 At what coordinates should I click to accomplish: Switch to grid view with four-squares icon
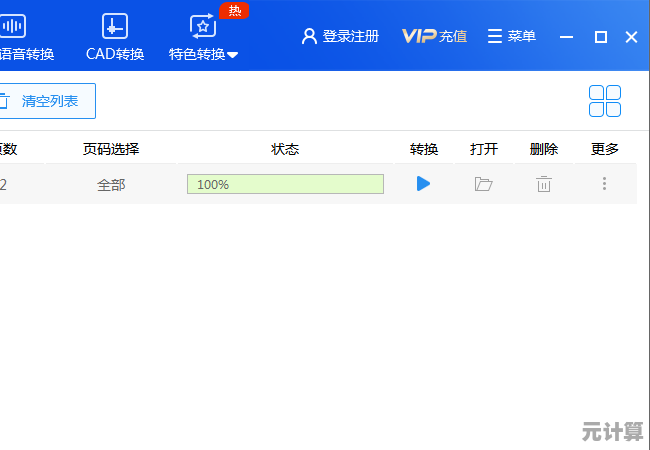pos(605,101)
